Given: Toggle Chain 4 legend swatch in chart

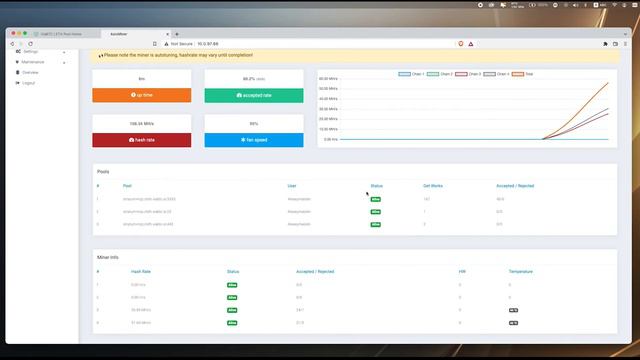Looking at the screenshot, I should 489,74.
